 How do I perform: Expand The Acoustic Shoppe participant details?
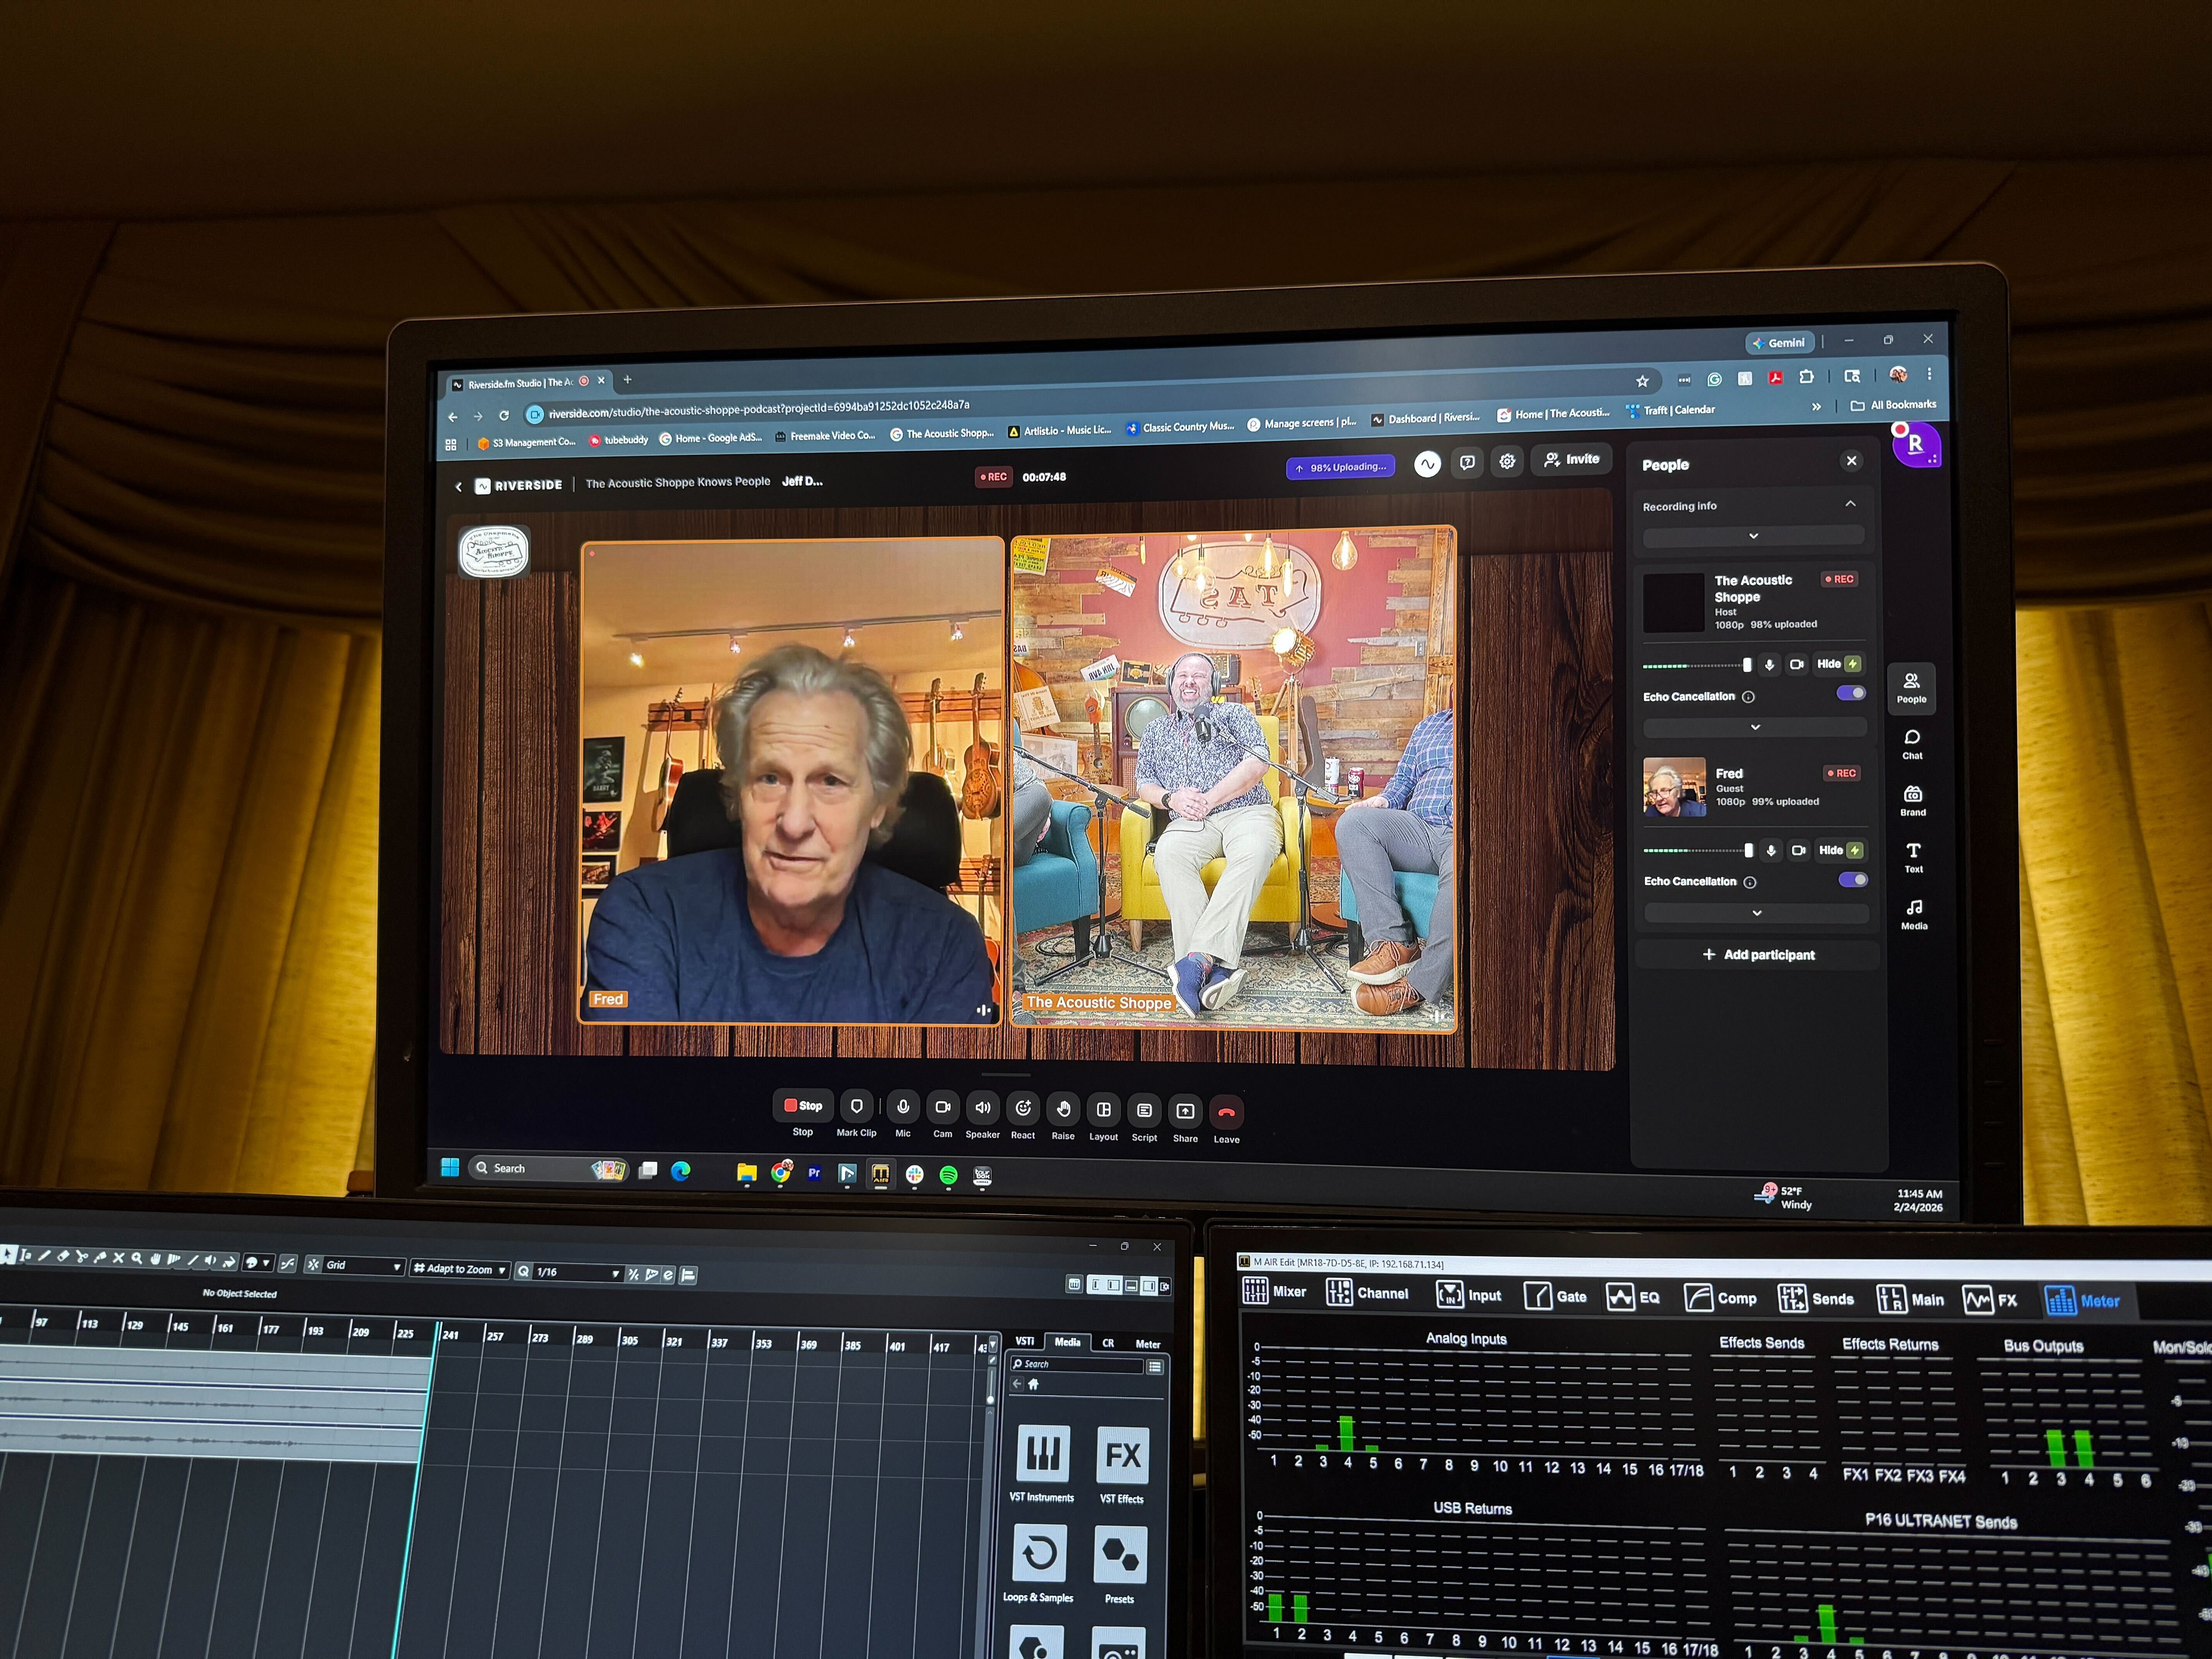[x=1756, y=727]
